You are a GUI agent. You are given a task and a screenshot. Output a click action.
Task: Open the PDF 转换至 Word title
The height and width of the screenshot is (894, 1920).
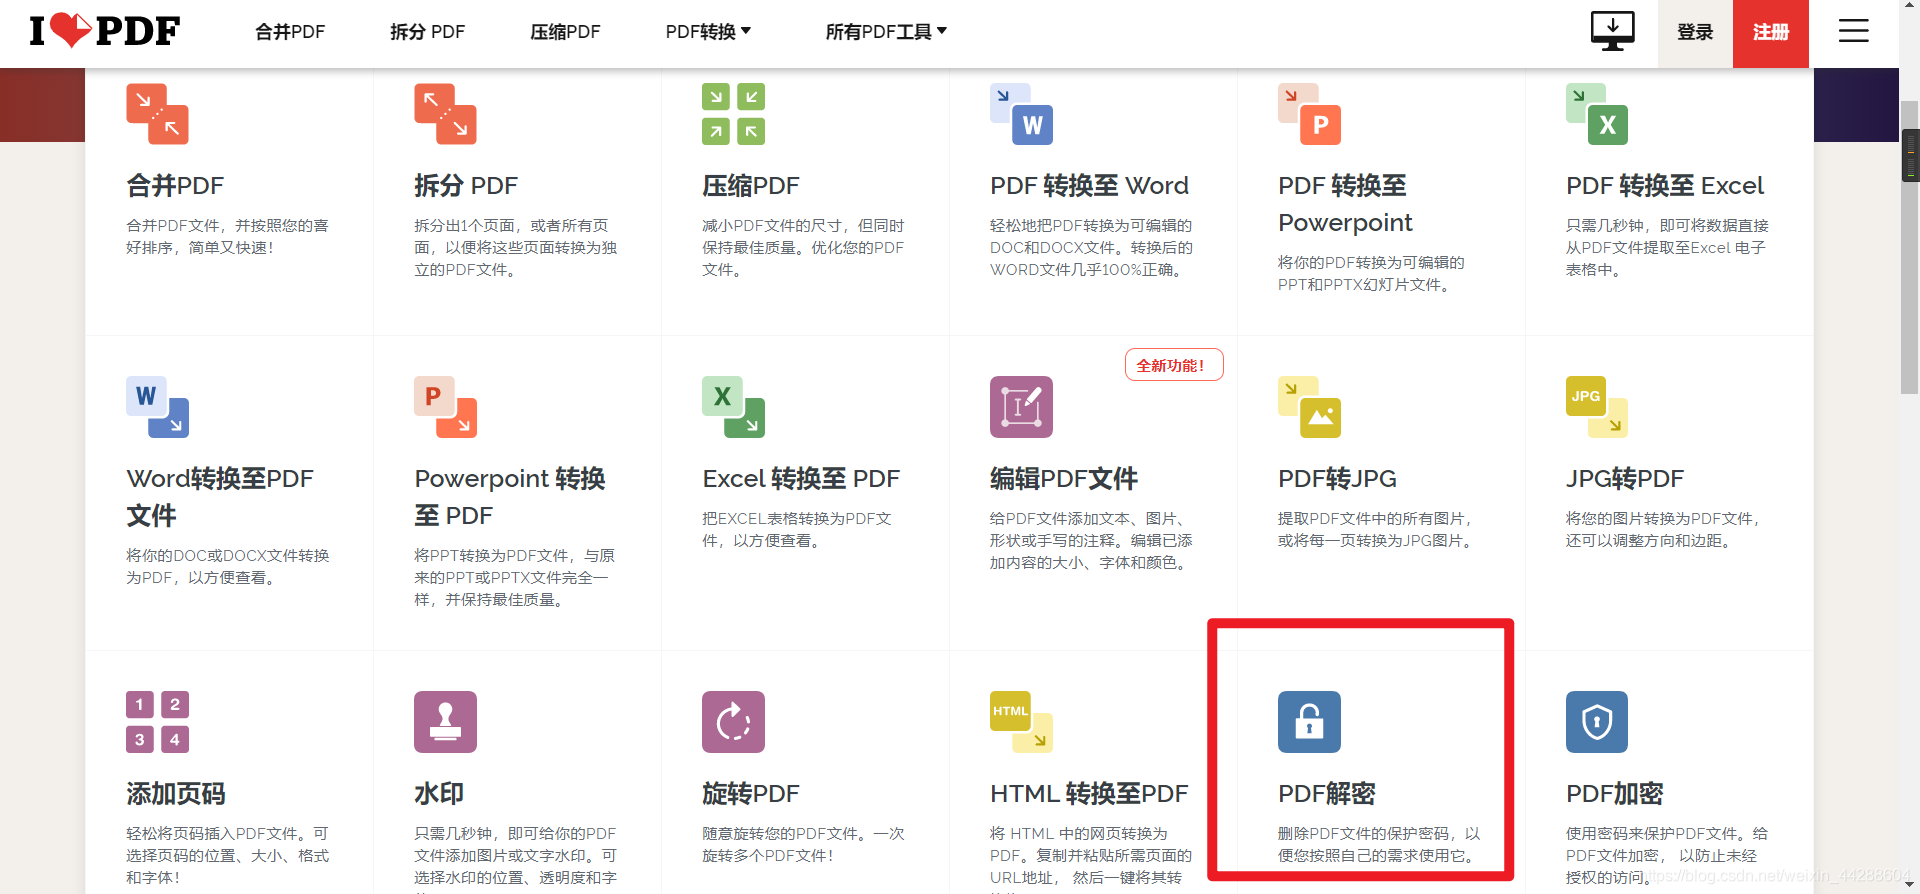click(x=1089, y=186)
